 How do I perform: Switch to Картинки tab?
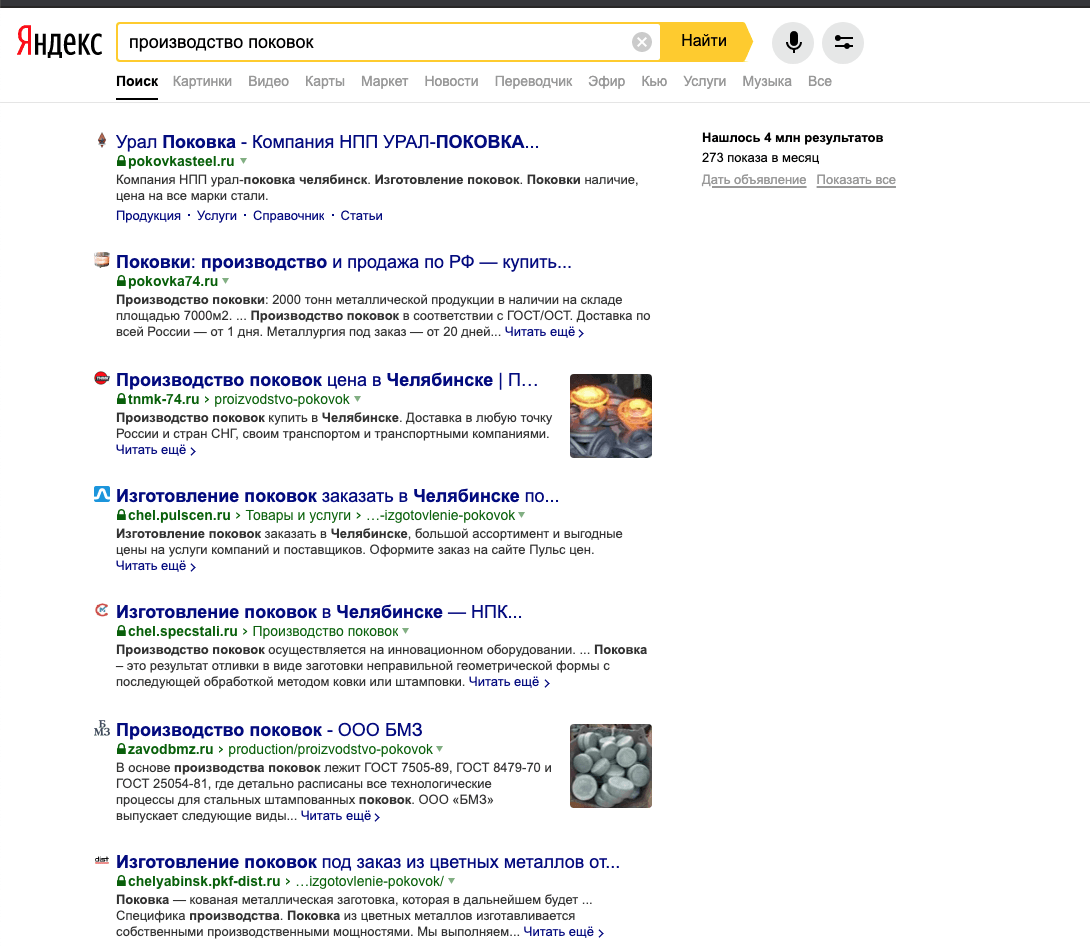[202, 81]
